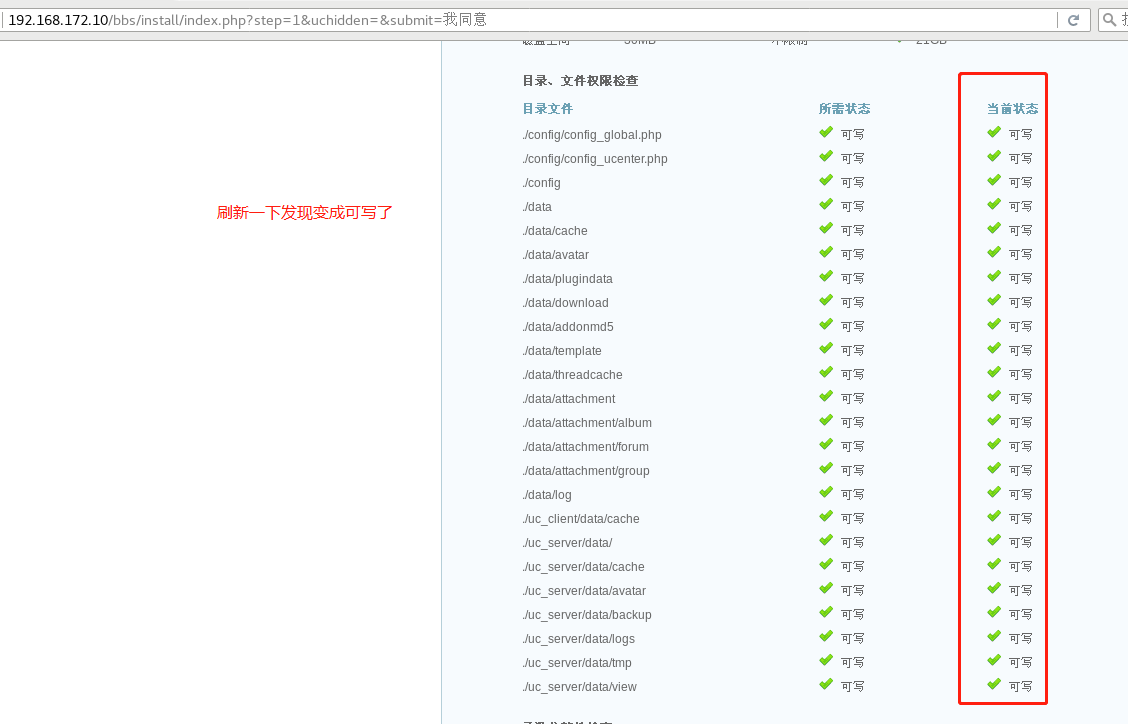The height and width of the screenshot is (724, 1128).
Task: Click the ./data/attachment/album row text
Action: 587,422
